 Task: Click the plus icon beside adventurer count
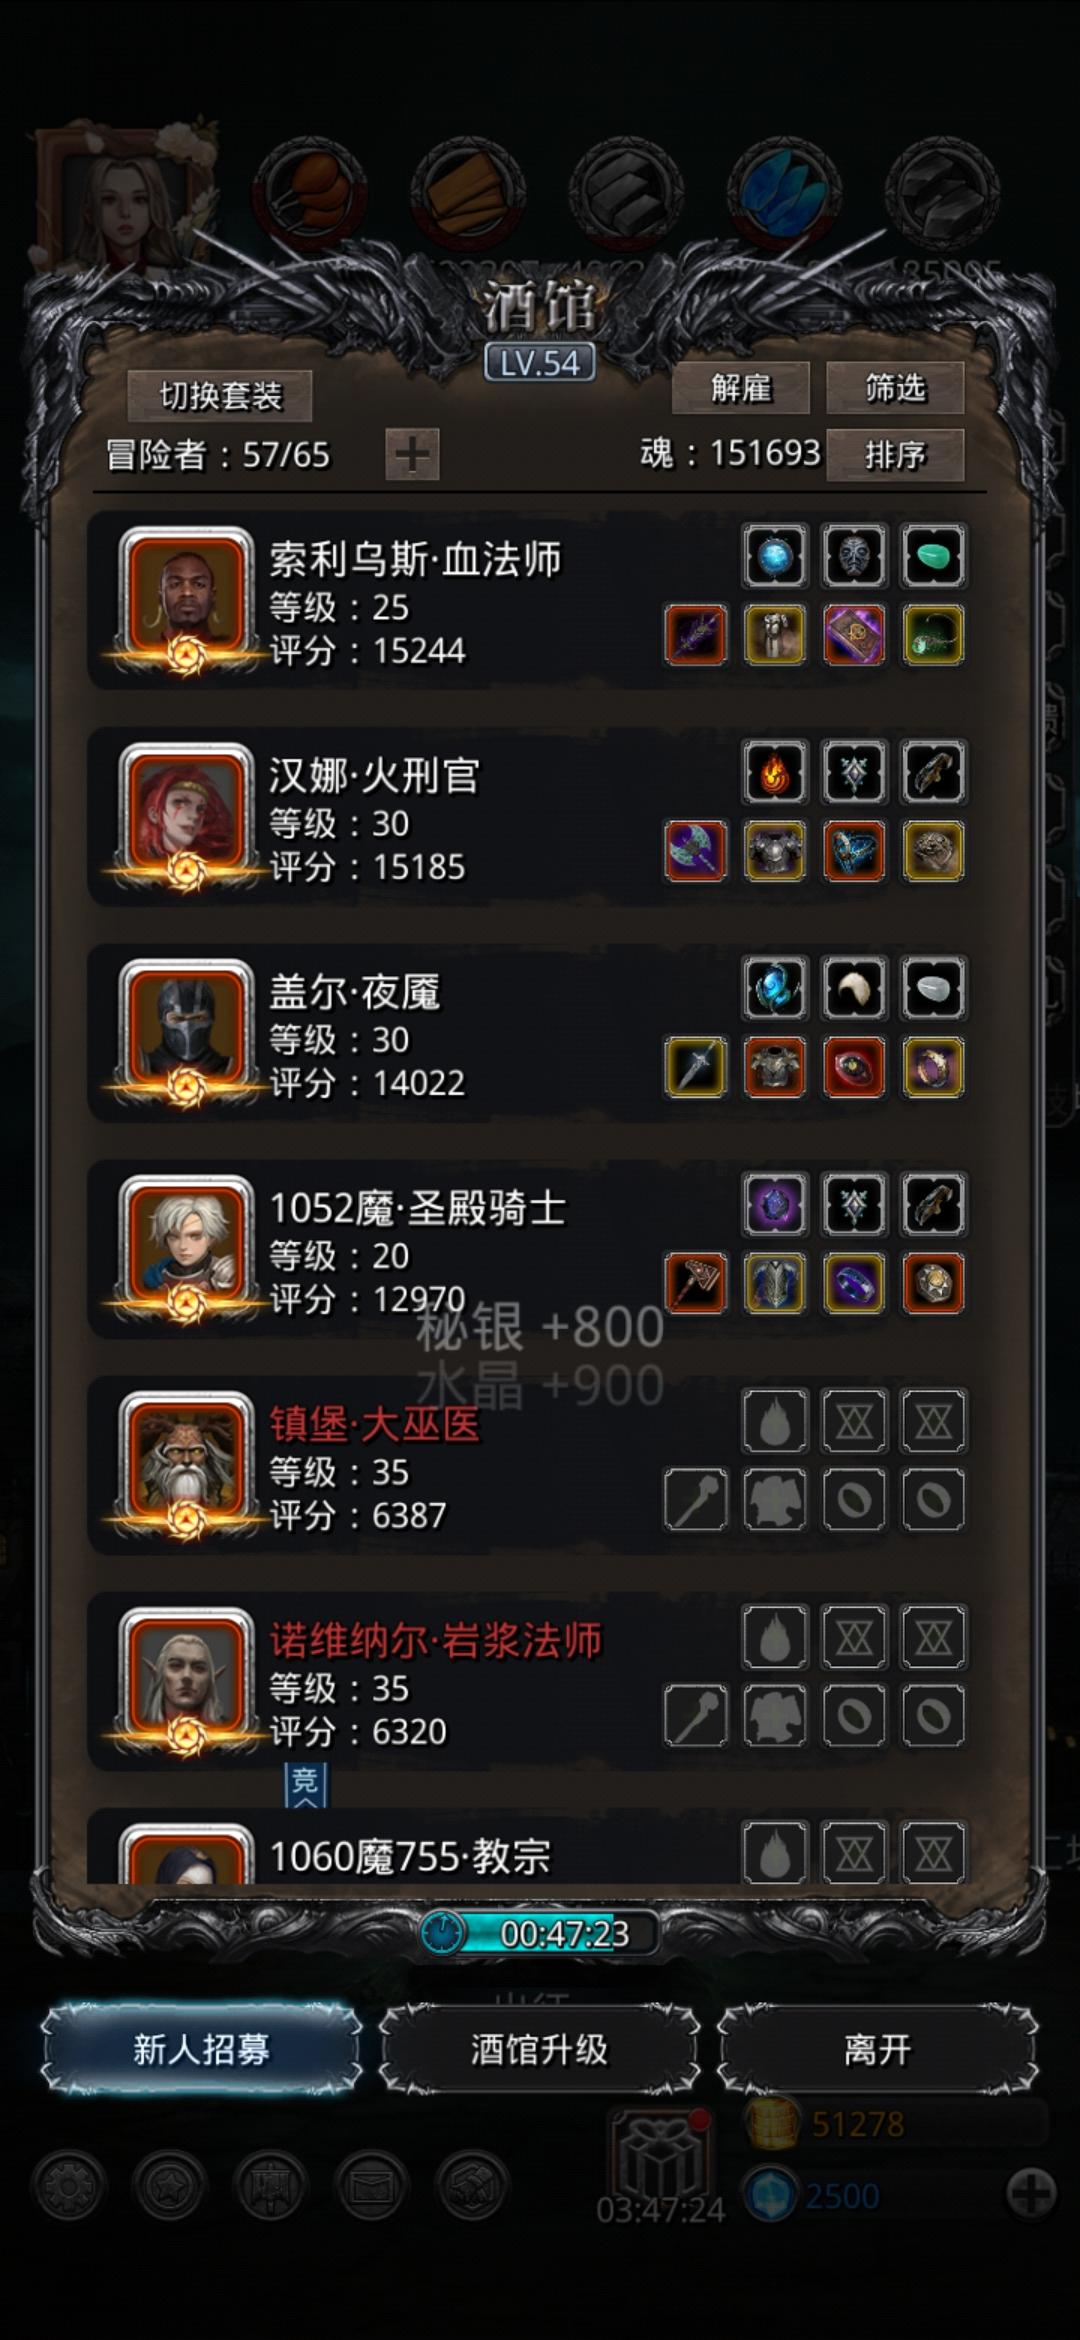(412, 455)
